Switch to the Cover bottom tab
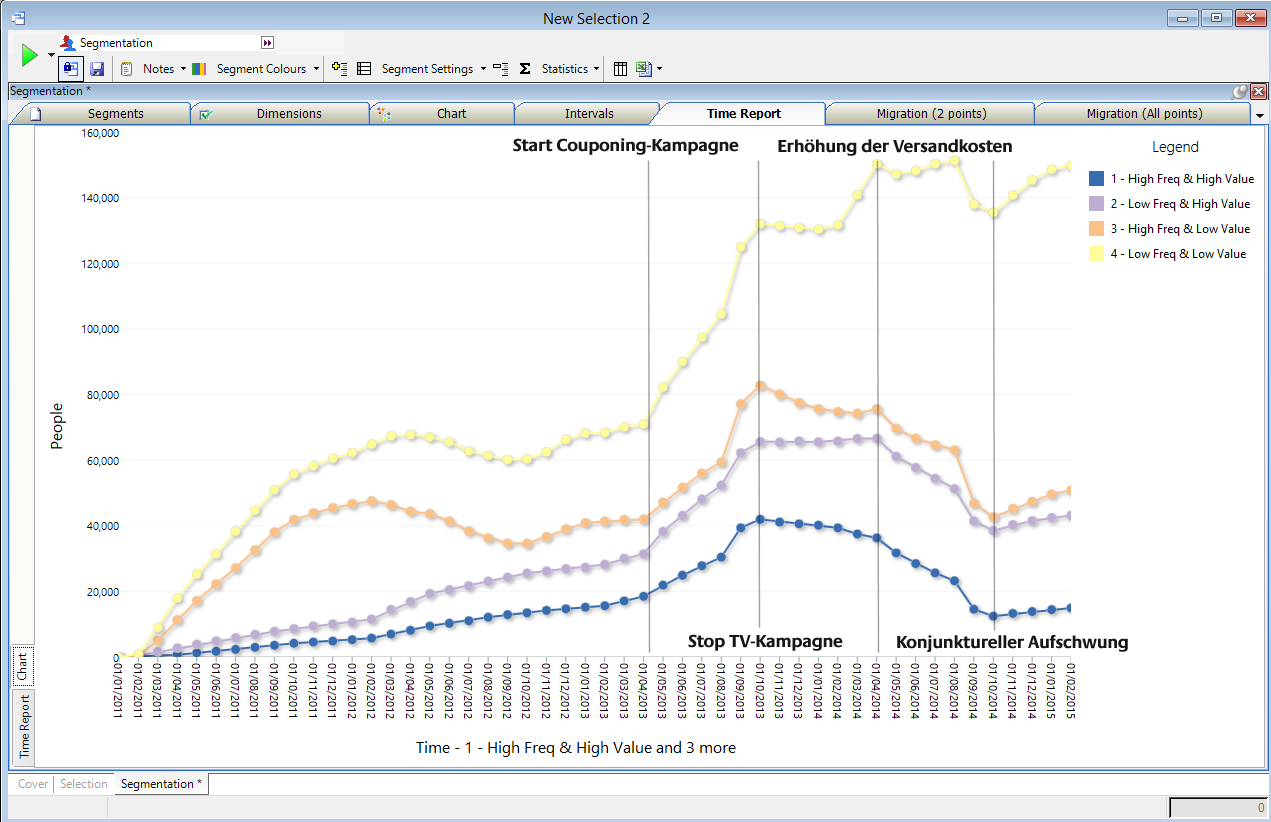This screenshot has height=822, width=1271. coord(33,784)
